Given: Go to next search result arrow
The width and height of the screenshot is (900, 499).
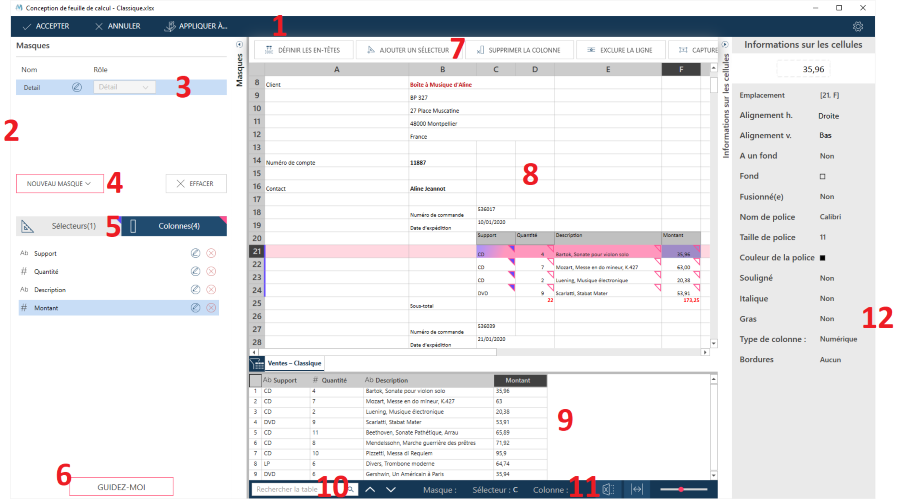Looking at the screenshot, I should 391,490.
